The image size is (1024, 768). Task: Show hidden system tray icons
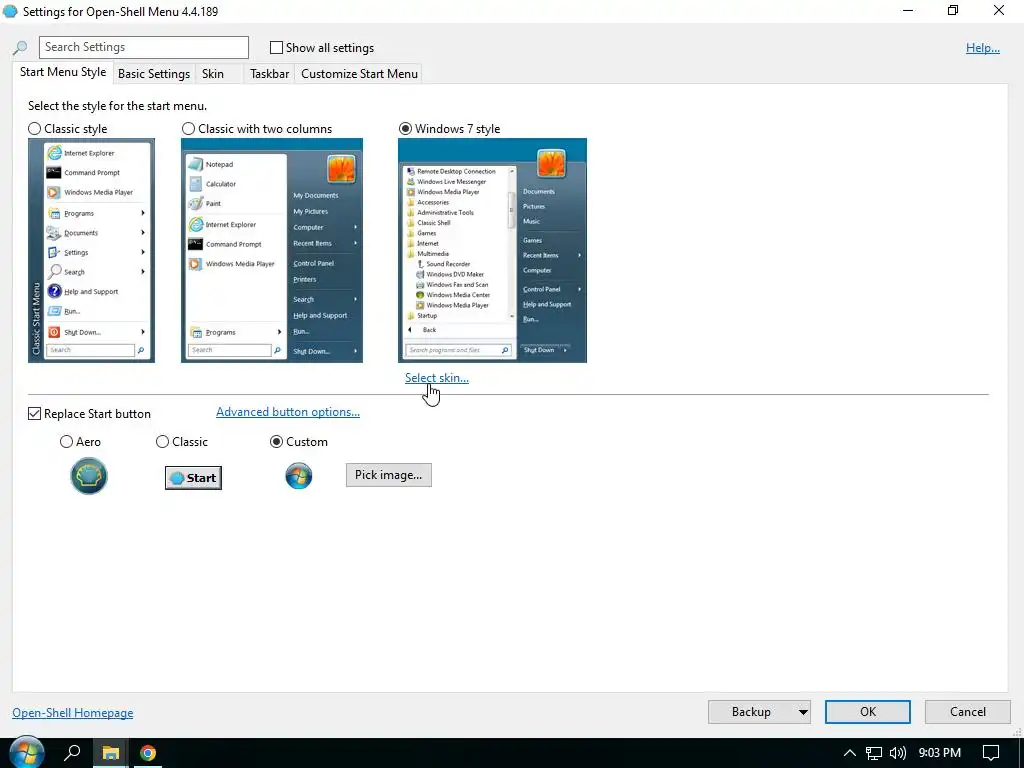(x=850, y=753)
